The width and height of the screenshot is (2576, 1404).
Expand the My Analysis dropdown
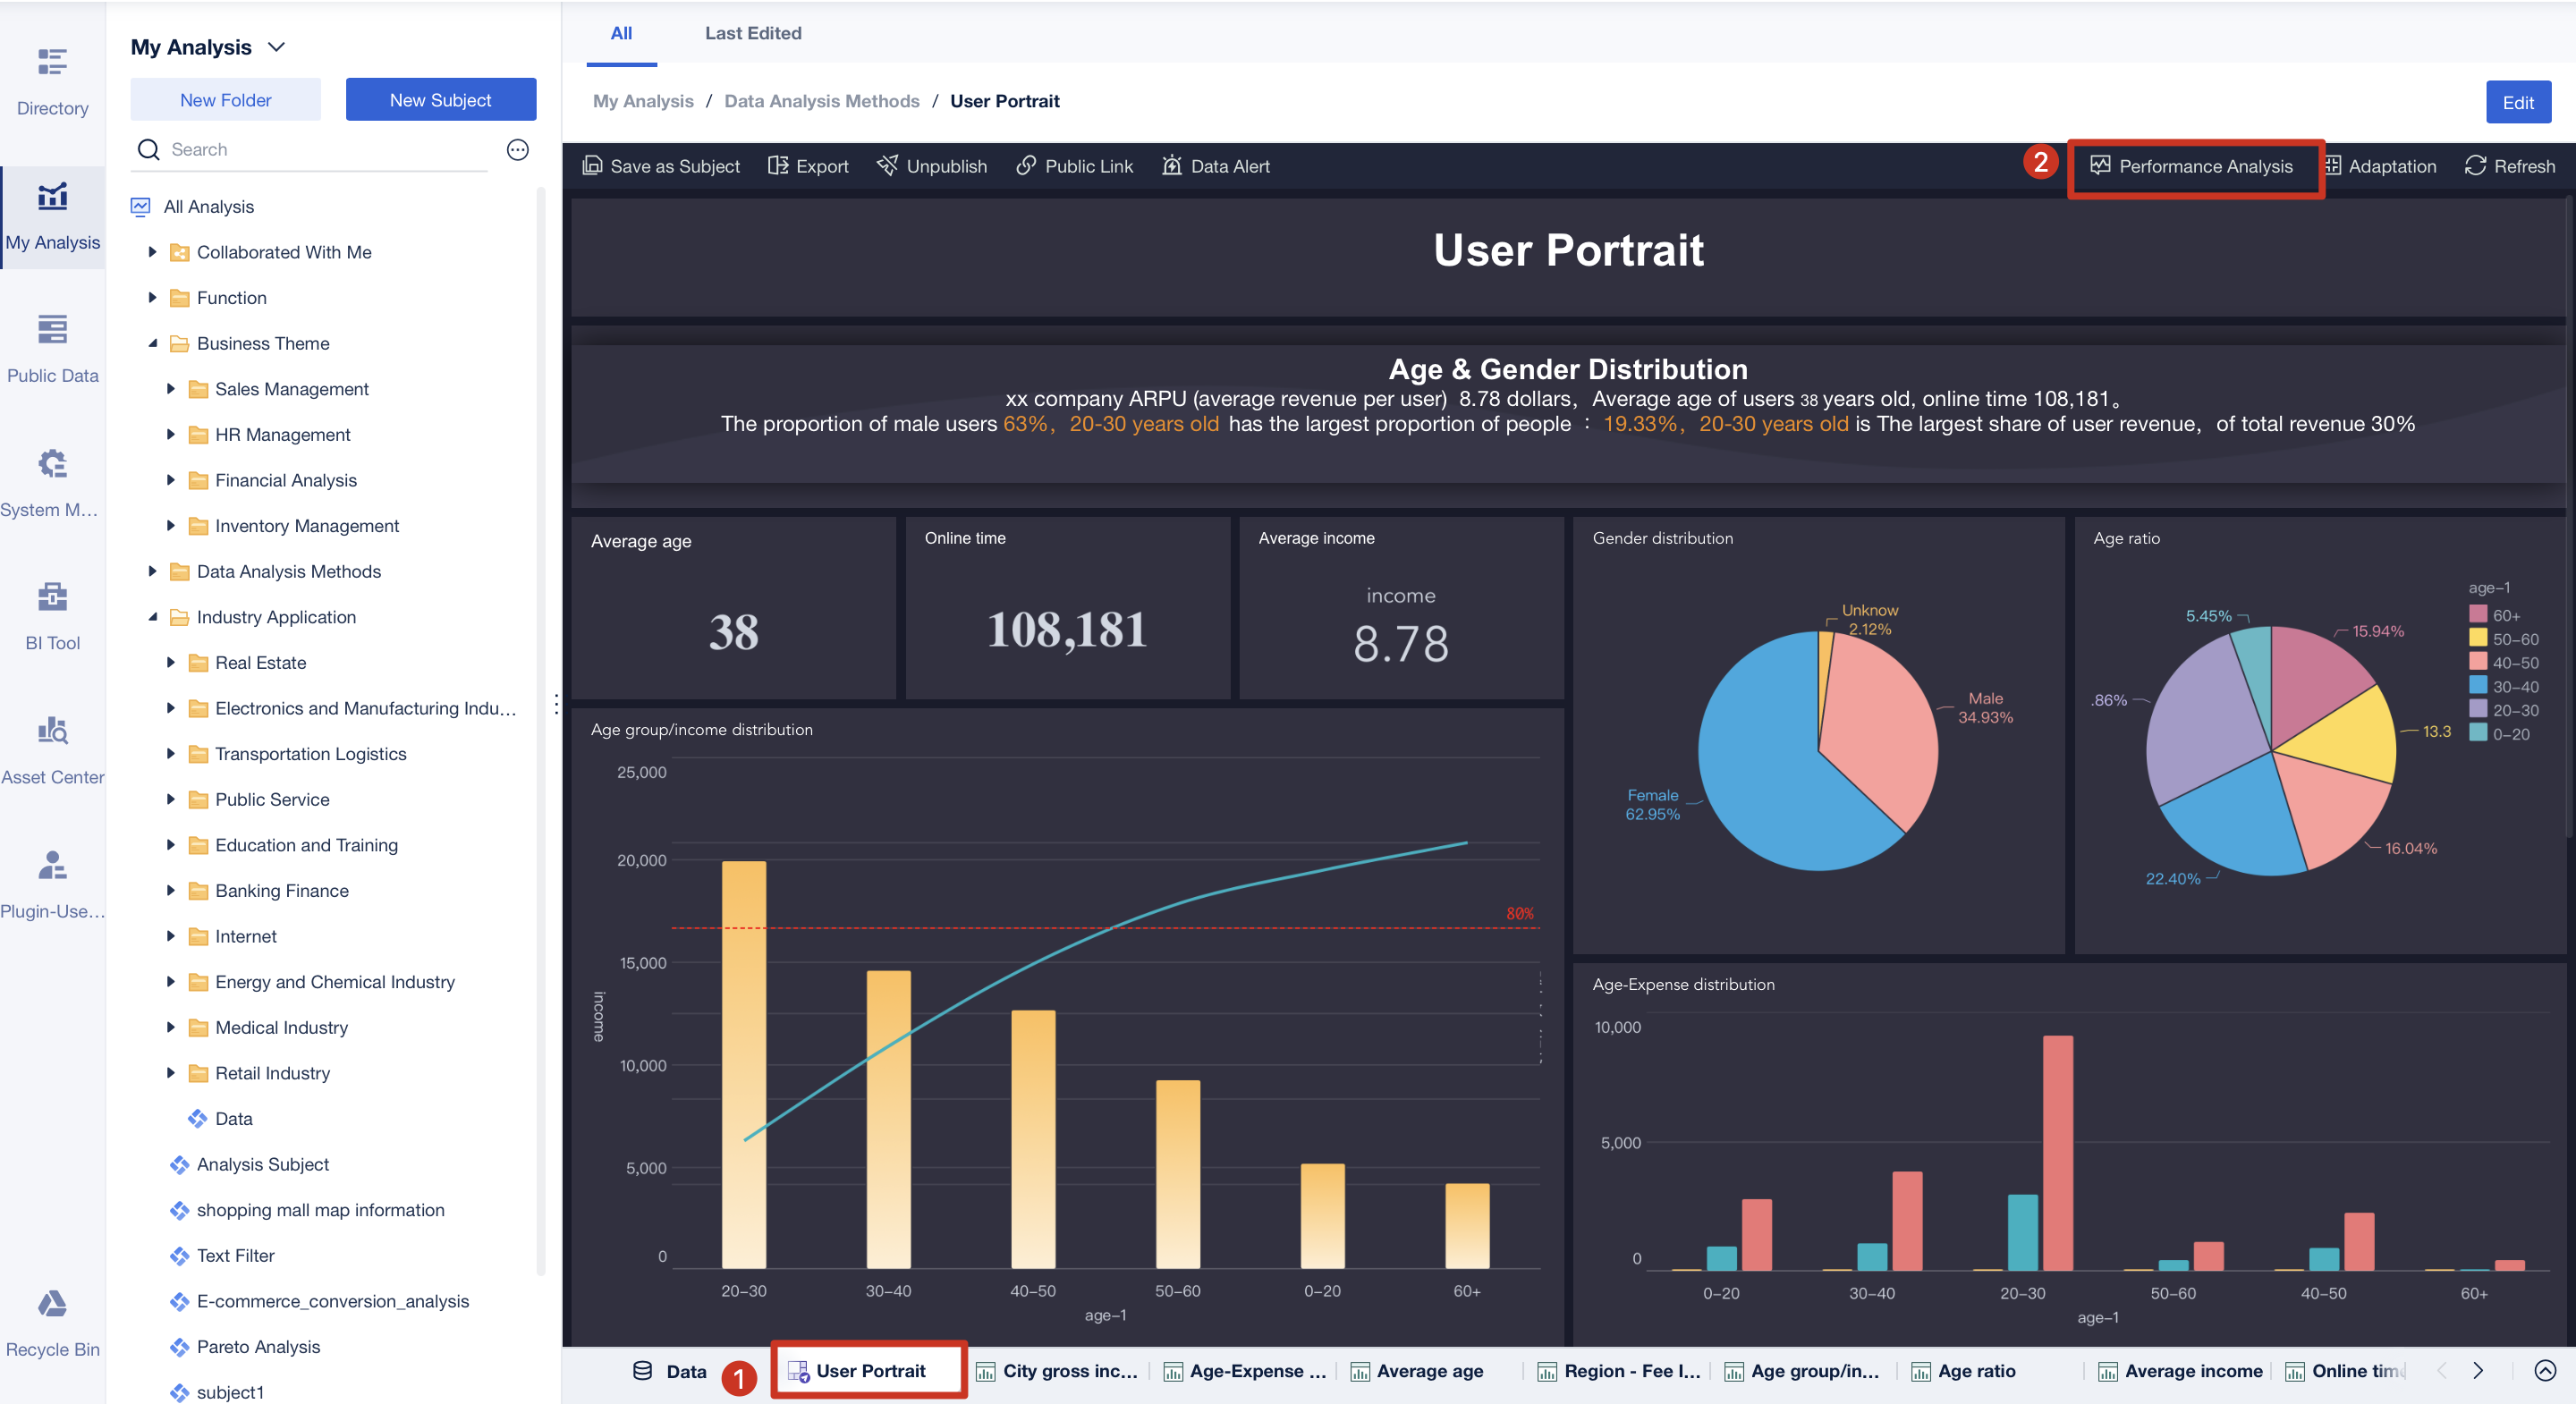click(278, 46)
